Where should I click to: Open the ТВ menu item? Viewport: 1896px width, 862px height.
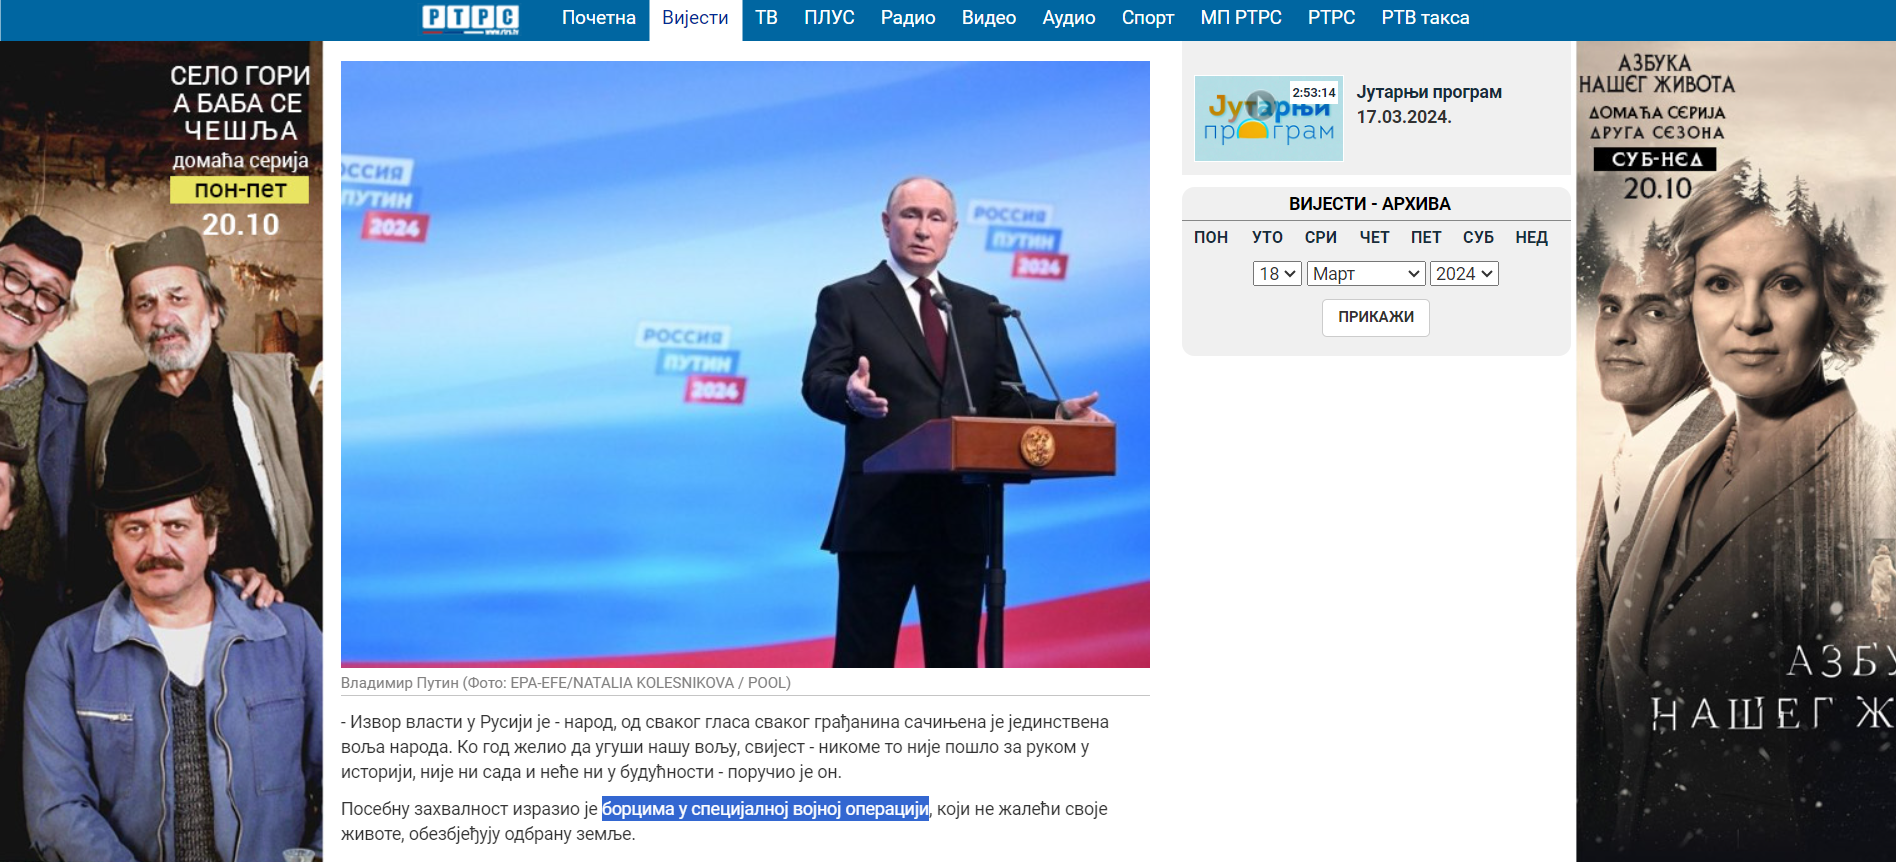[766, 18]
